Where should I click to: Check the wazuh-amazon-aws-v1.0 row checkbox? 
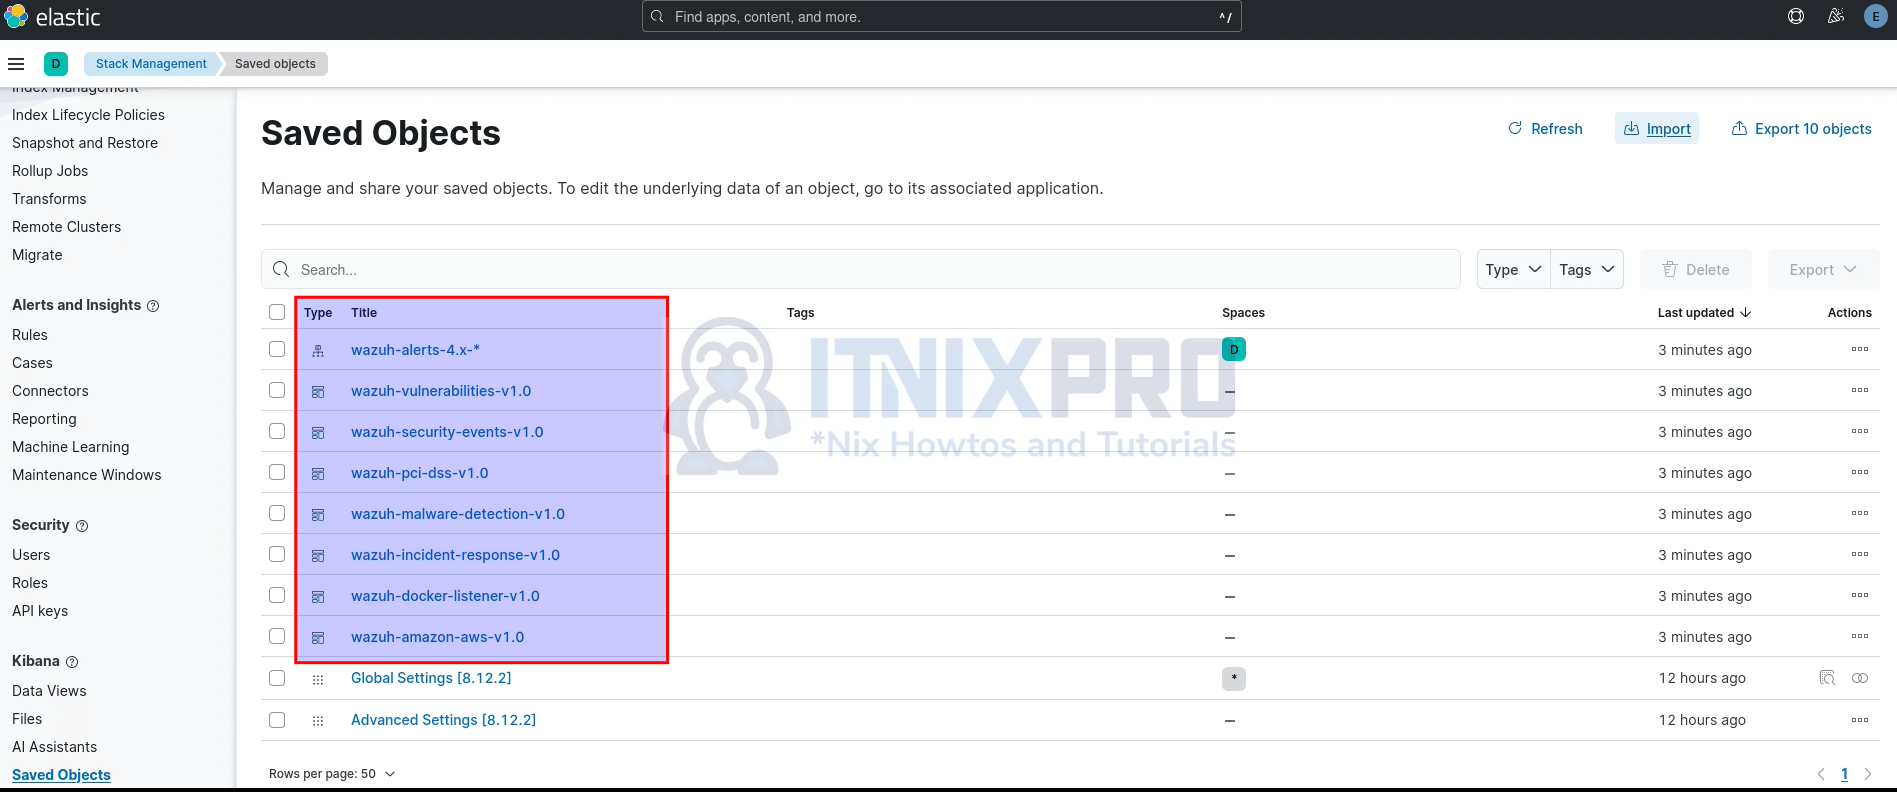coord(277,636)
